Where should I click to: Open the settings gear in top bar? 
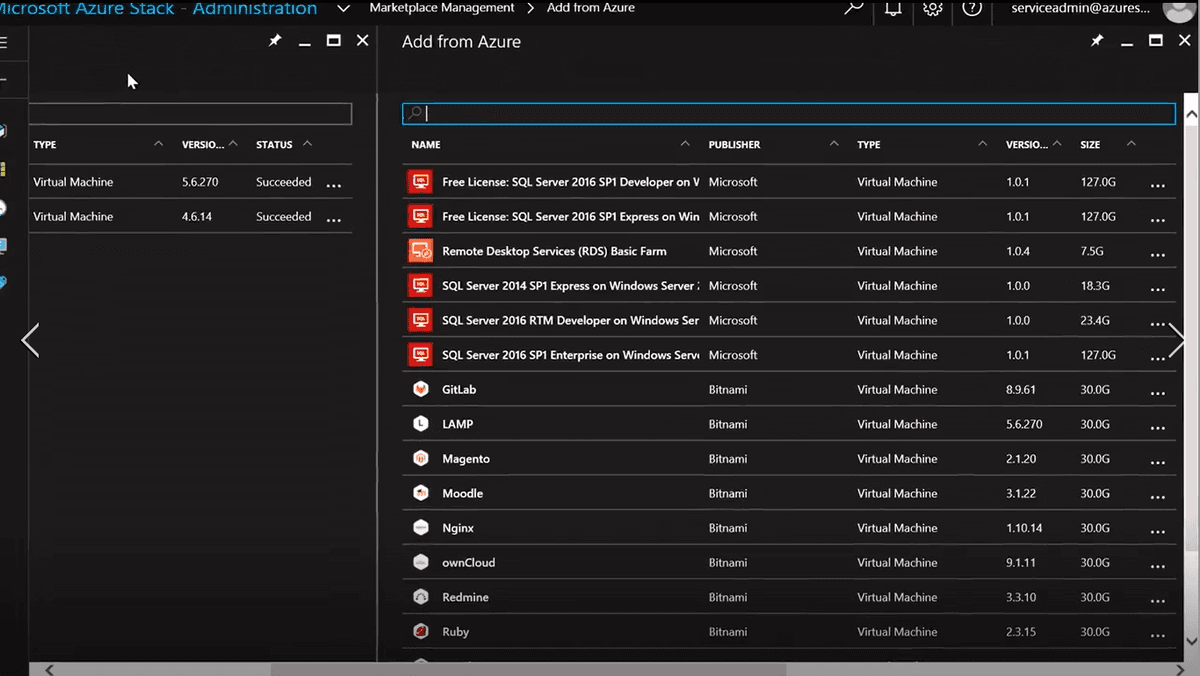coord(933,8)
